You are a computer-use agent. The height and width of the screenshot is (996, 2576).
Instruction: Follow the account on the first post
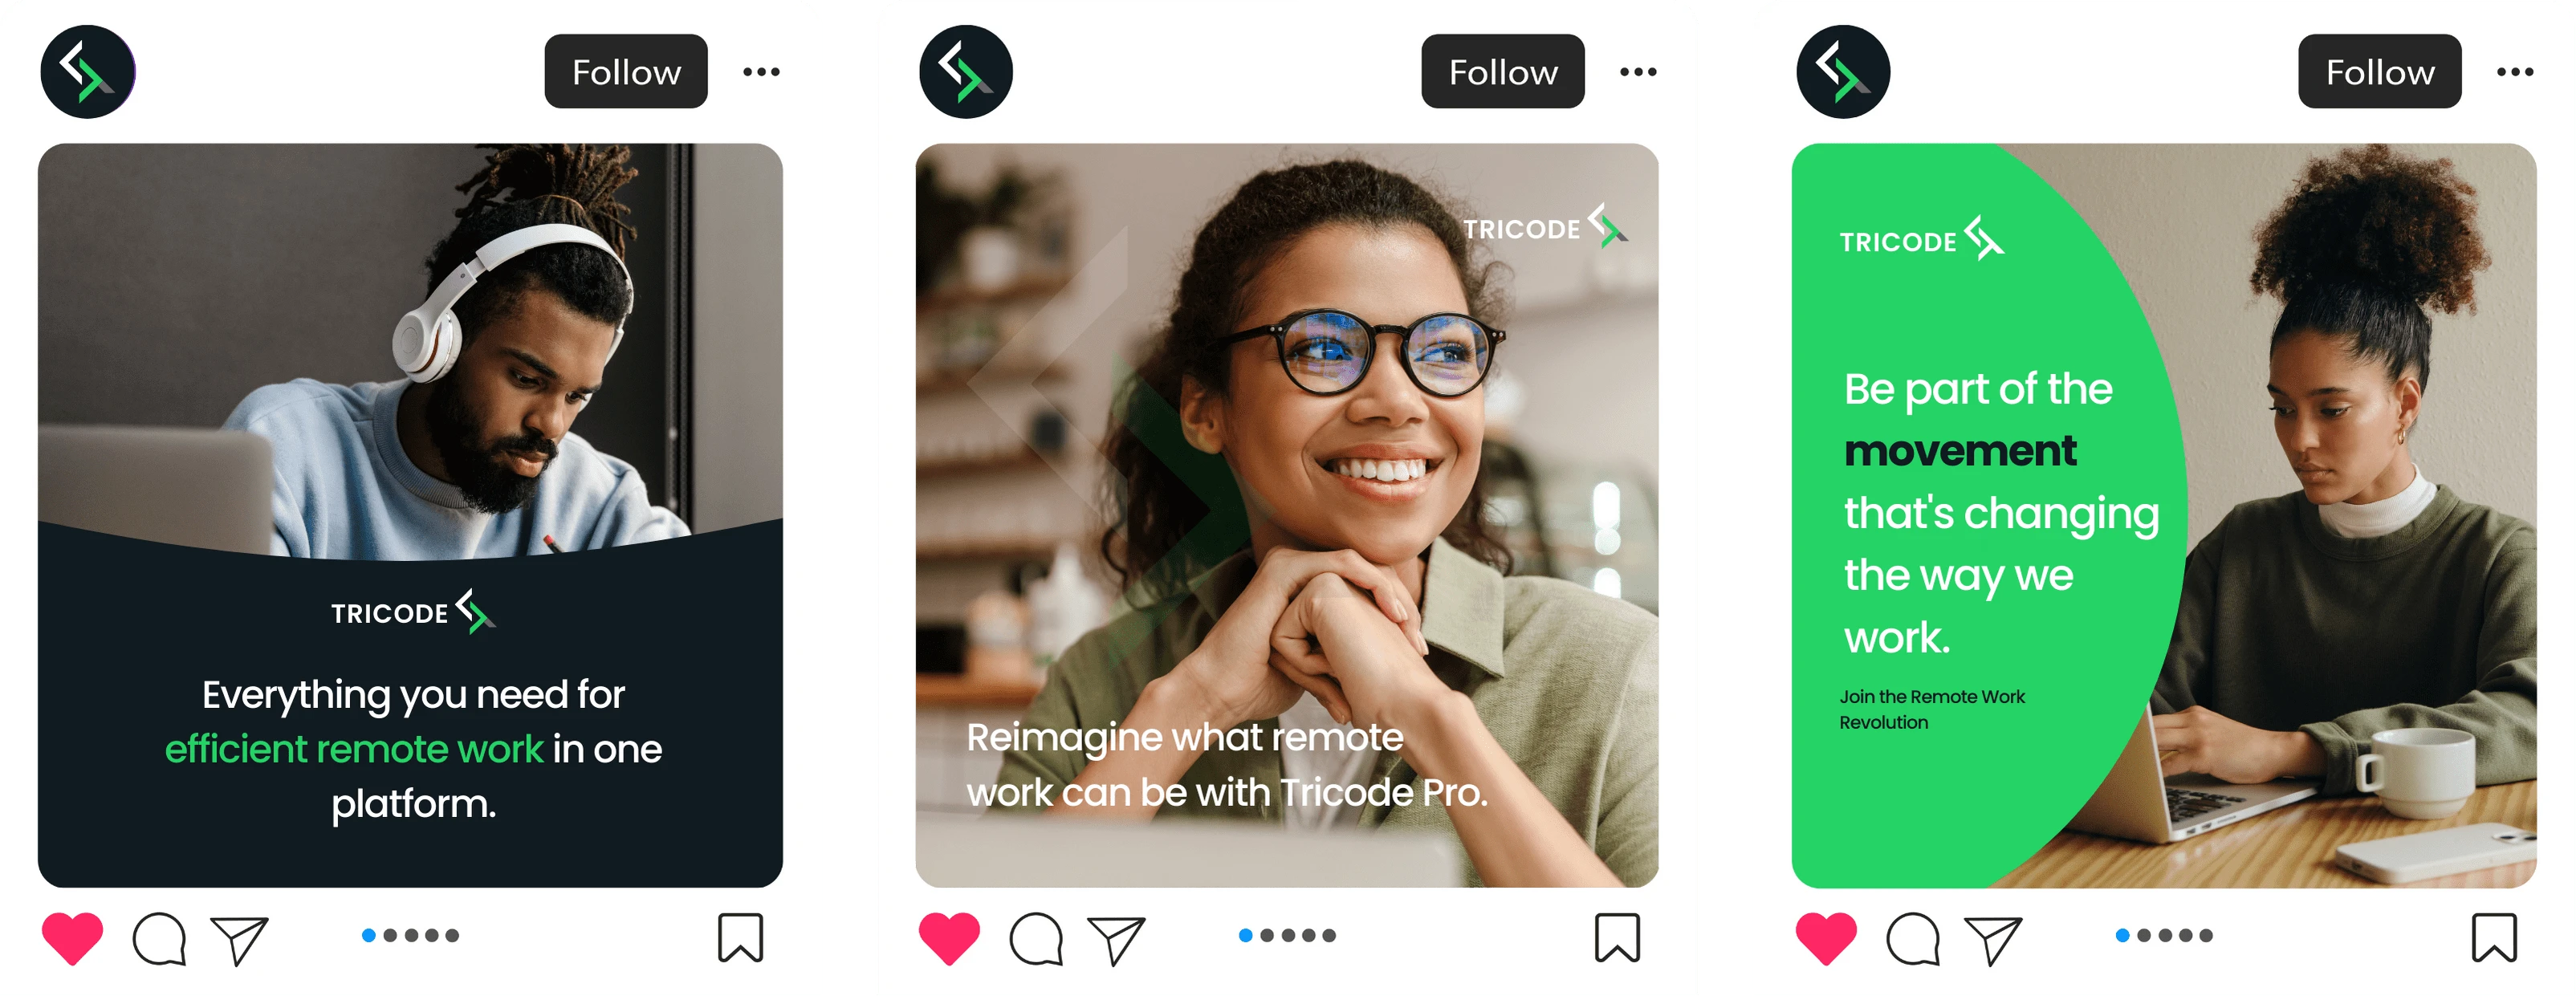pos(626,72)
